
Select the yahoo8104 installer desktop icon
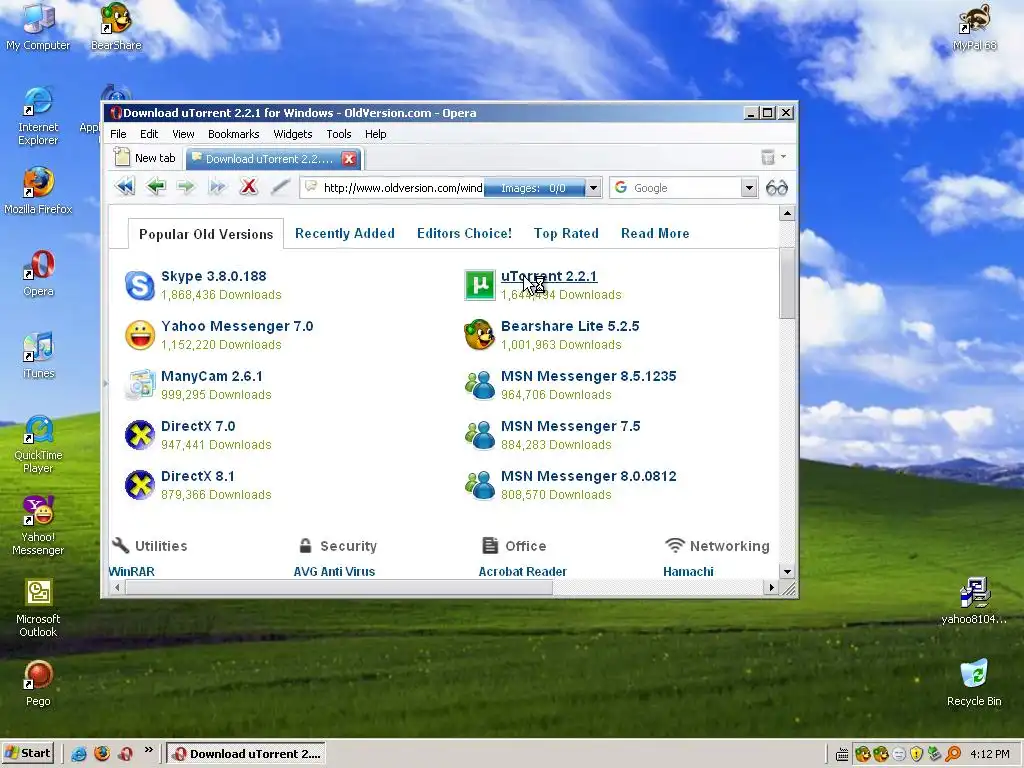click(974, 601)
